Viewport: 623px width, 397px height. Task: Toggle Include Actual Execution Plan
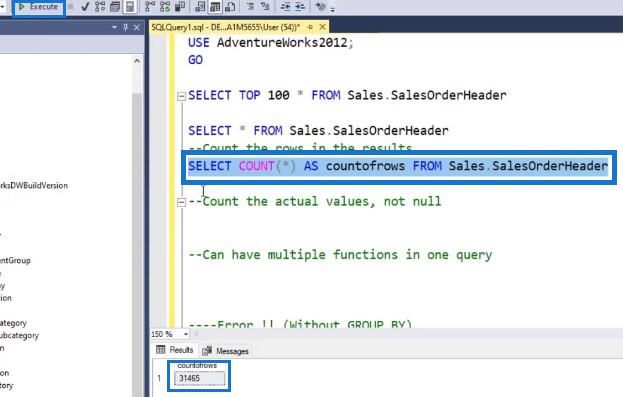[150, 7]
